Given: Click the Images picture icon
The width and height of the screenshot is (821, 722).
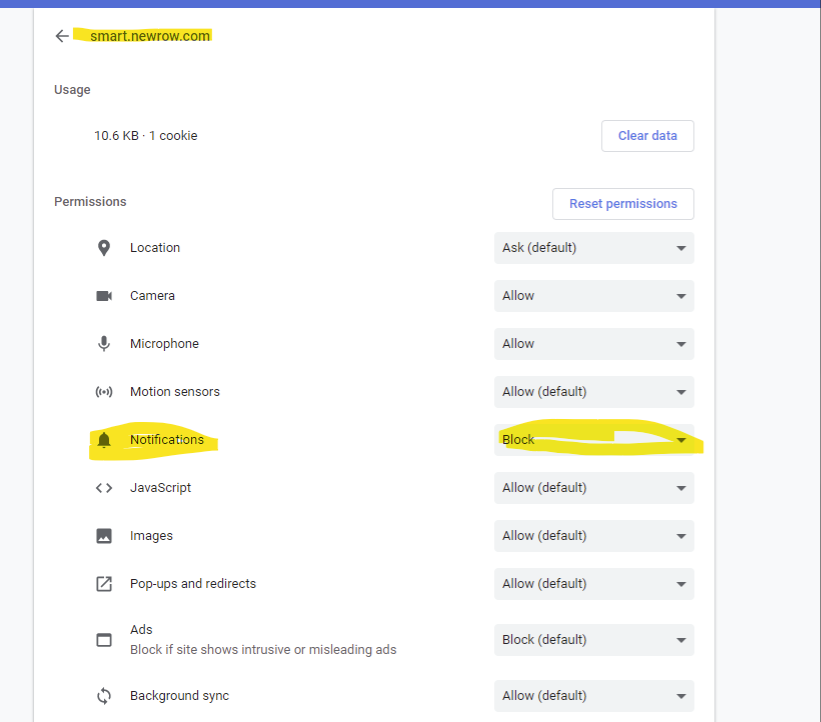Looking at the screenshot, I should point(104,536).
